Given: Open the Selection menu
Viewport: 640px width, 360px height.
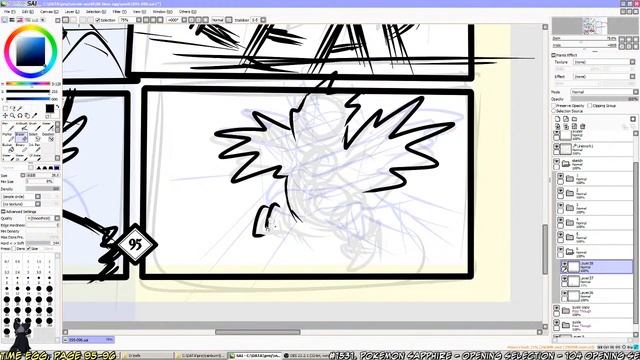Looking at the screenshot, I should [96, 12].
